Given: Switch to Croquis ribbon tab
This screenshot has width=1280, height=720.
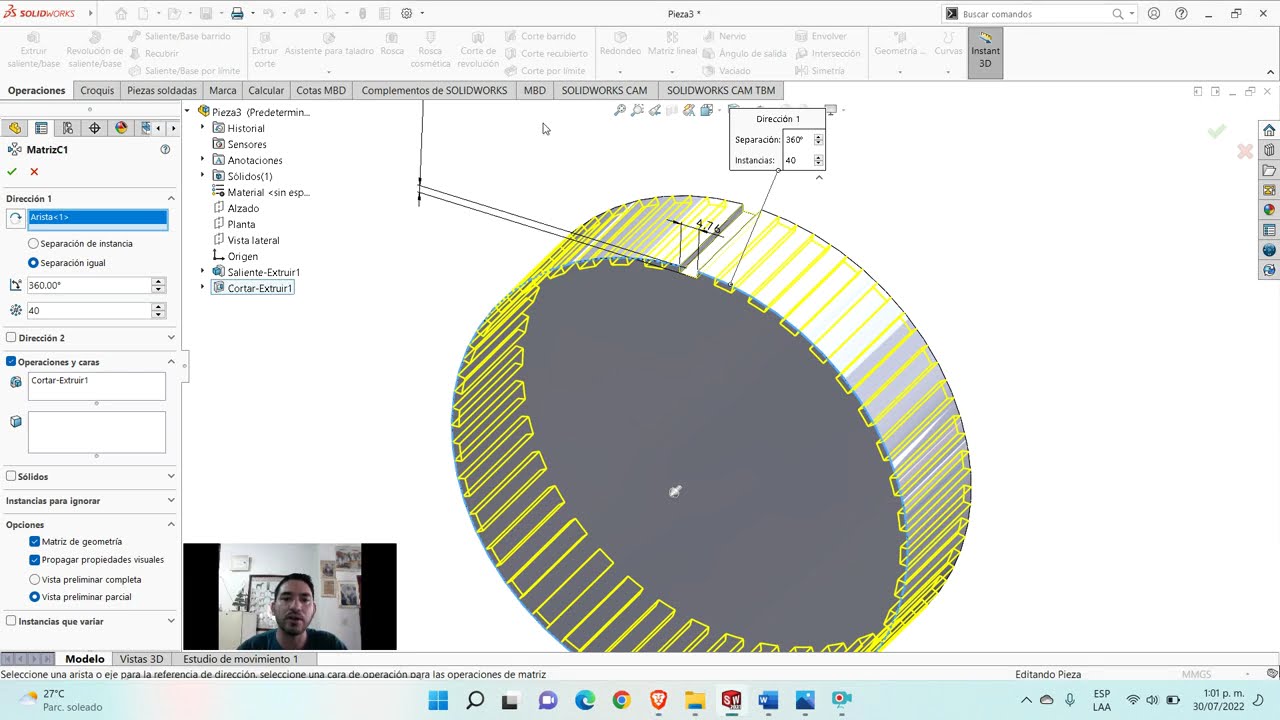Looking at the screenshot, I should (97, 90).
